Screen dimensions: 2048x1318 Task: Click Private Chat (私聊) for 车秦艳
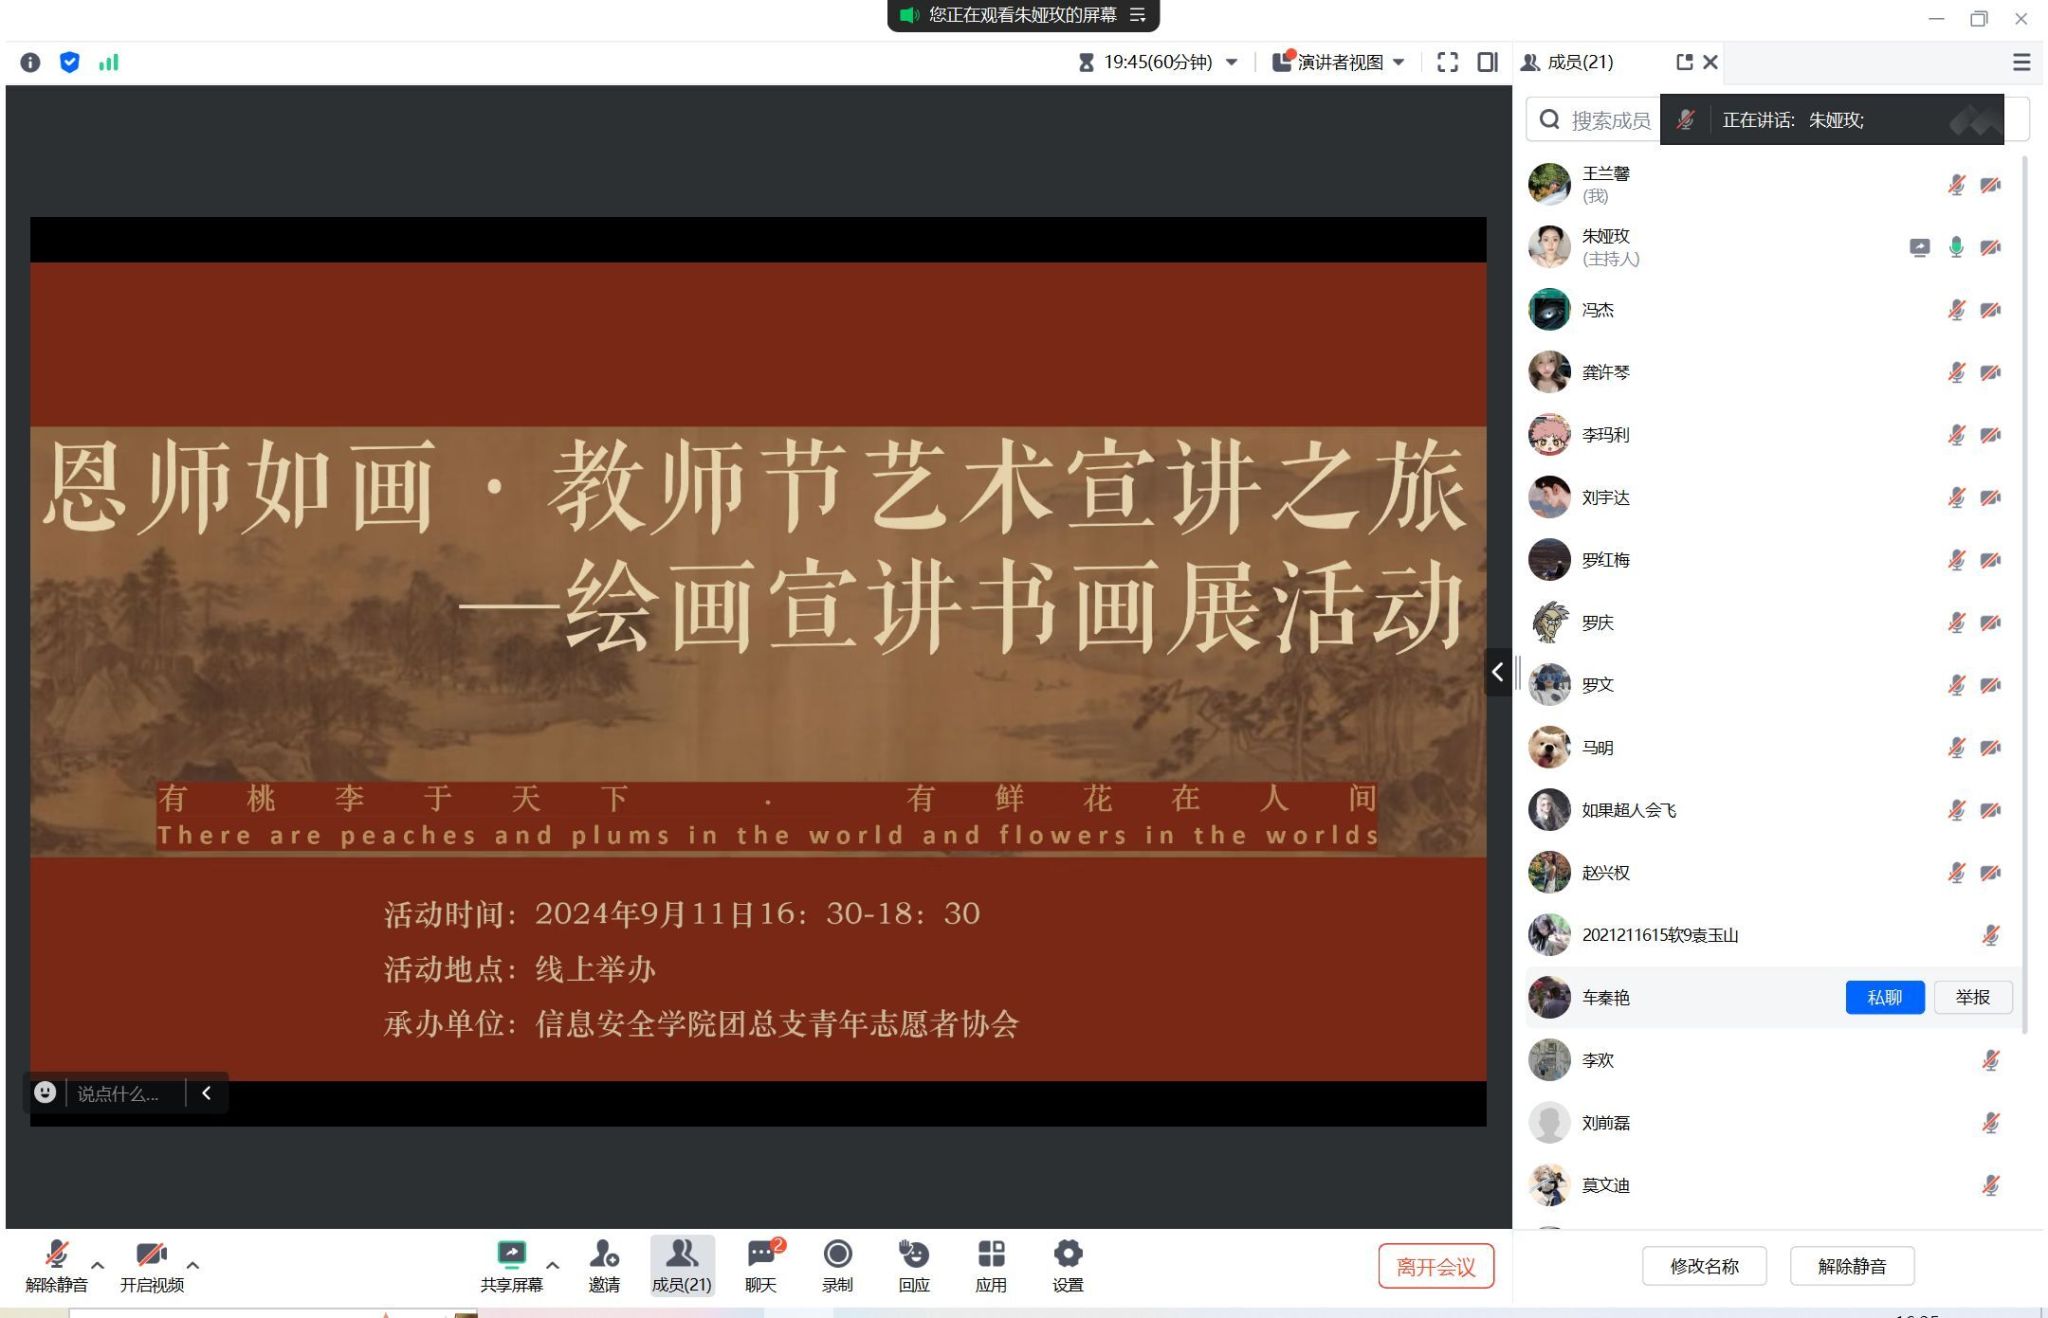click(x=1884, y=997)
